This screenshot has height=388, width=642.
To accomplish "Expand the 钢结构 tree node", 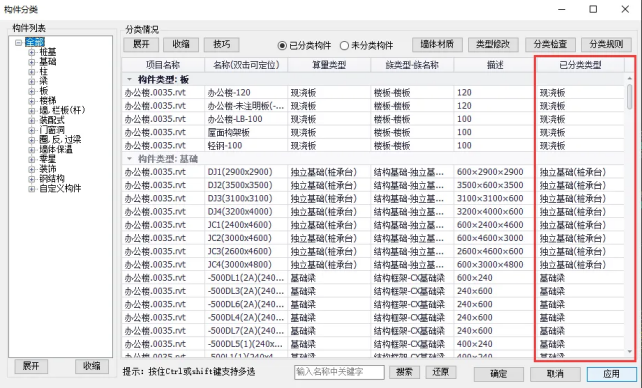I will tap(32, 179).
